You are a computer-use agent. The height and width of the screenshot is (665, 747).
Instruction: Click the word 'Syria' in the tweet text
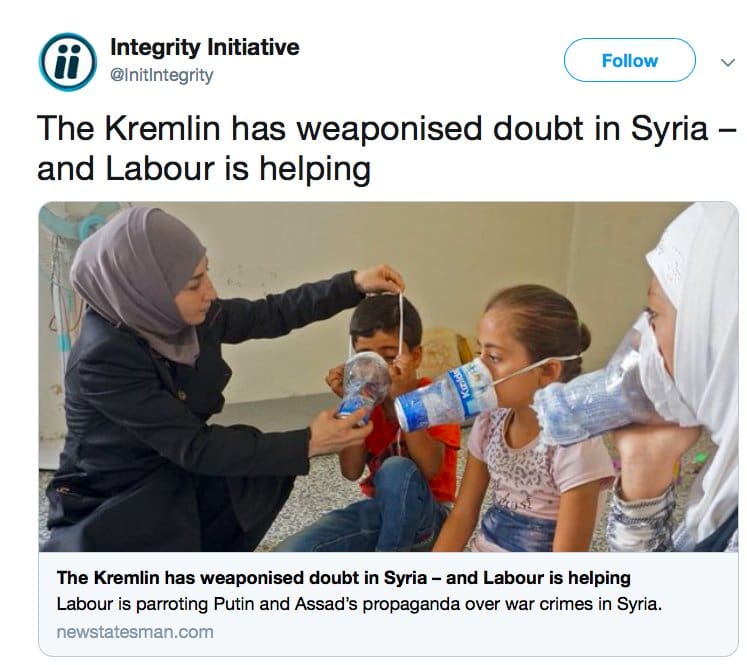[x=669, y=129]
